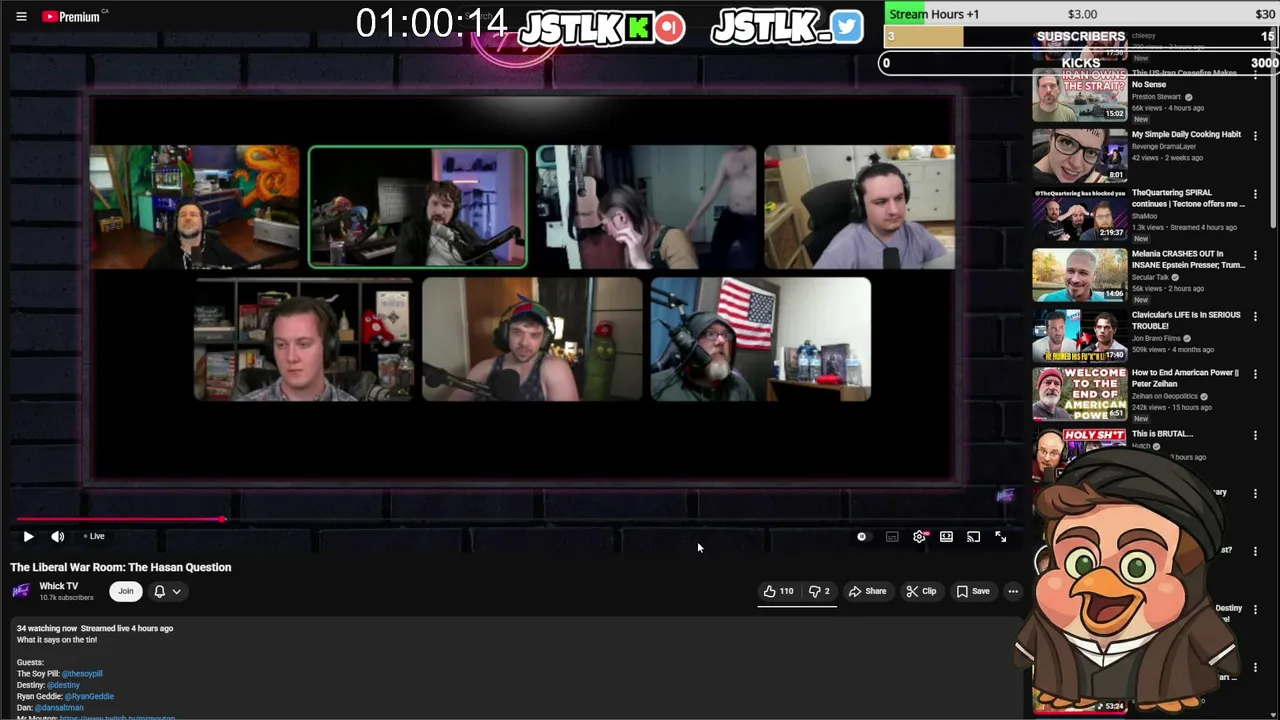Open @dansaltman link in description
Image resolution: width=1280 pixels, height=720 pixels.
click(x=59, y=707)
